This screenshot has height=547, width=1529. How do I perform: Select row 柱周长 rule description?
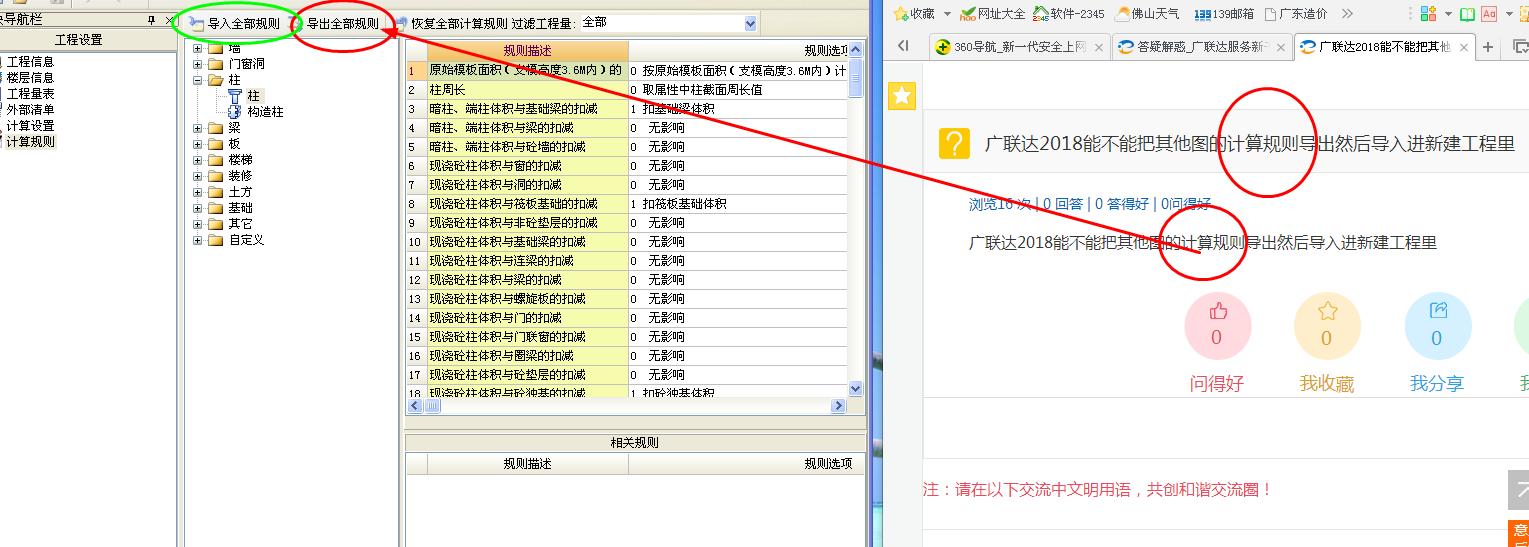click(x=527, y=89)
